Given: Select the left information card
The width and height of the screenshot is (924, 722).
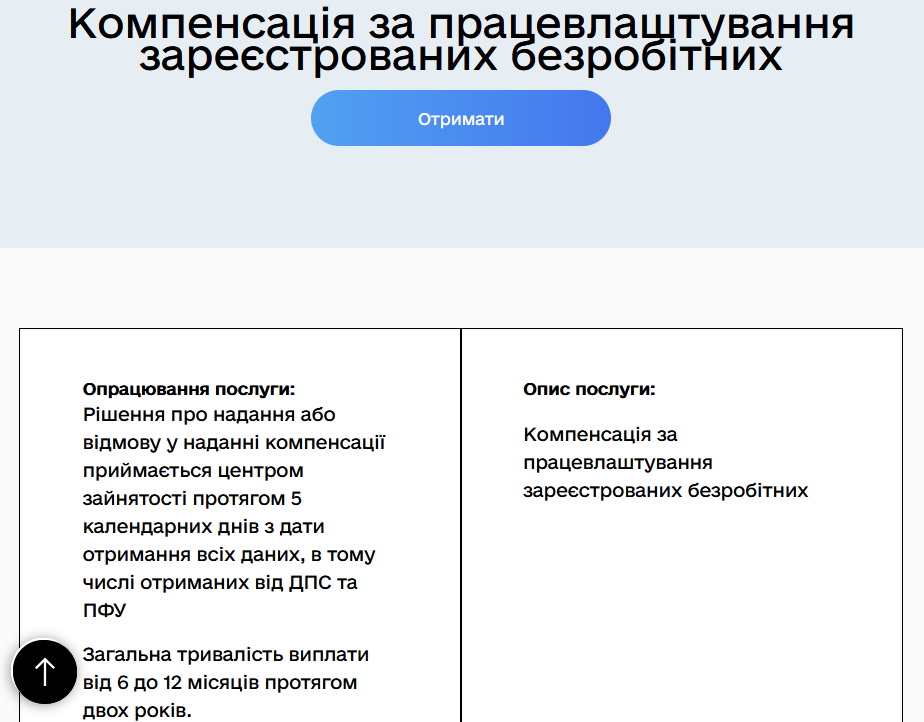Looking at the screenshot, I should point(240,520).
